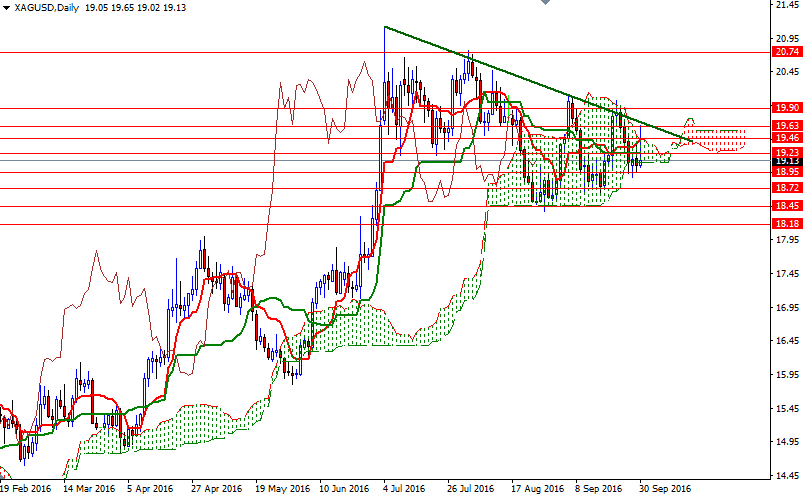Screen dimensions: 805x496
Task: Click the 15.45 price scale value
Action: 788,409
